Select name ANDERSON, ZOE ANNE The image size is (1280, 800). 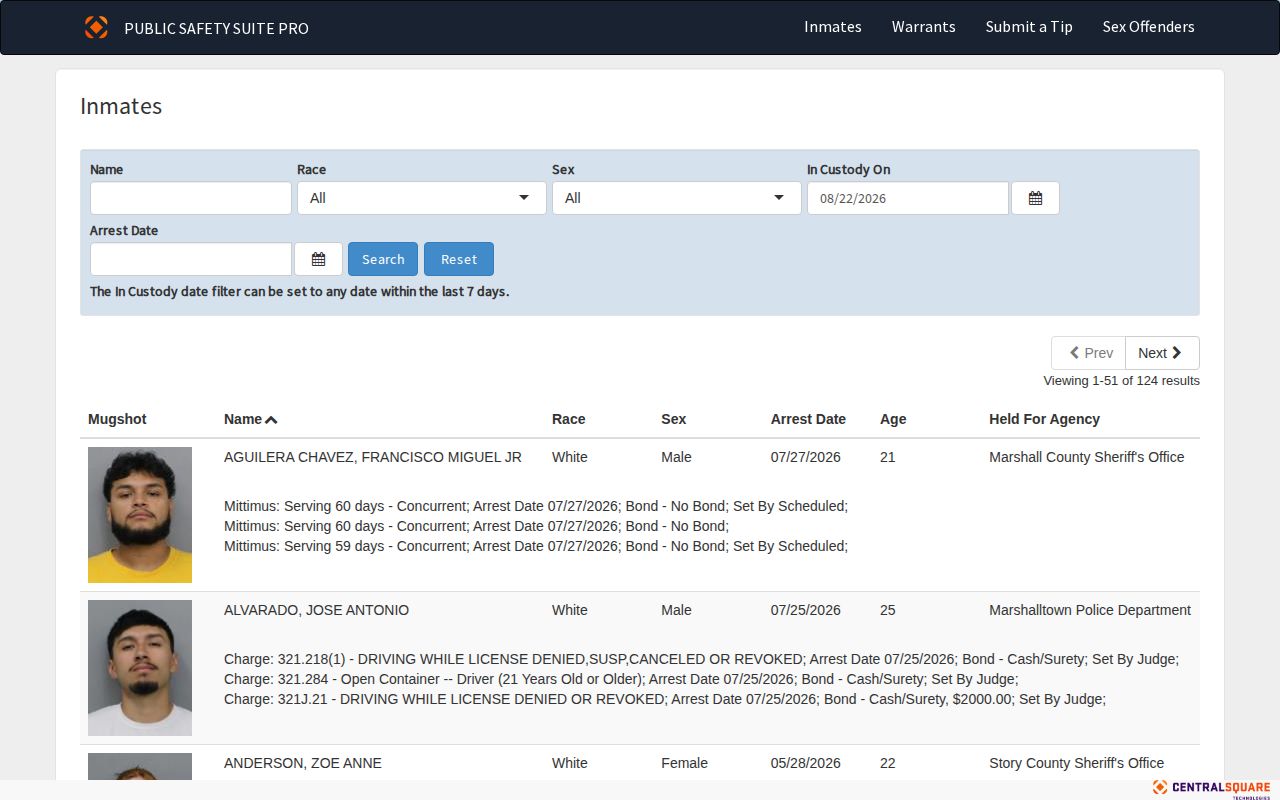303,763
